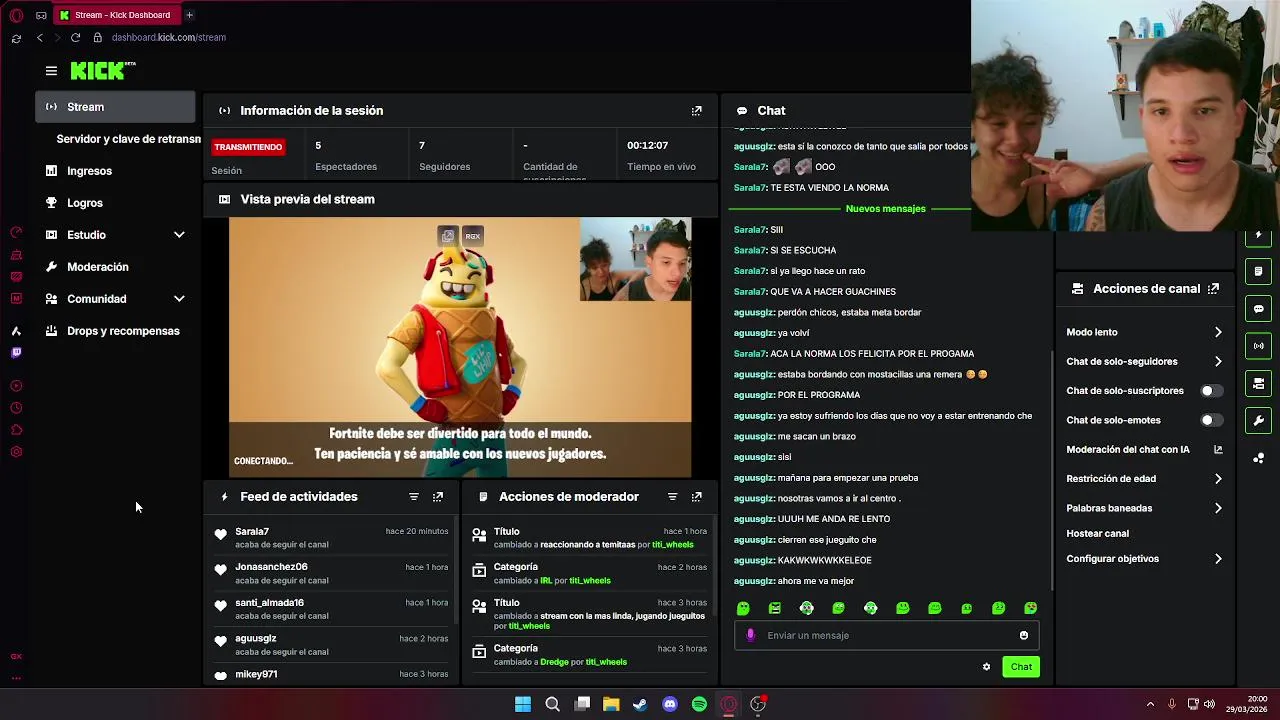The image size is (1280, 720).
Task: Expand the Comunidad sidebar section
Action: (179, 299)
